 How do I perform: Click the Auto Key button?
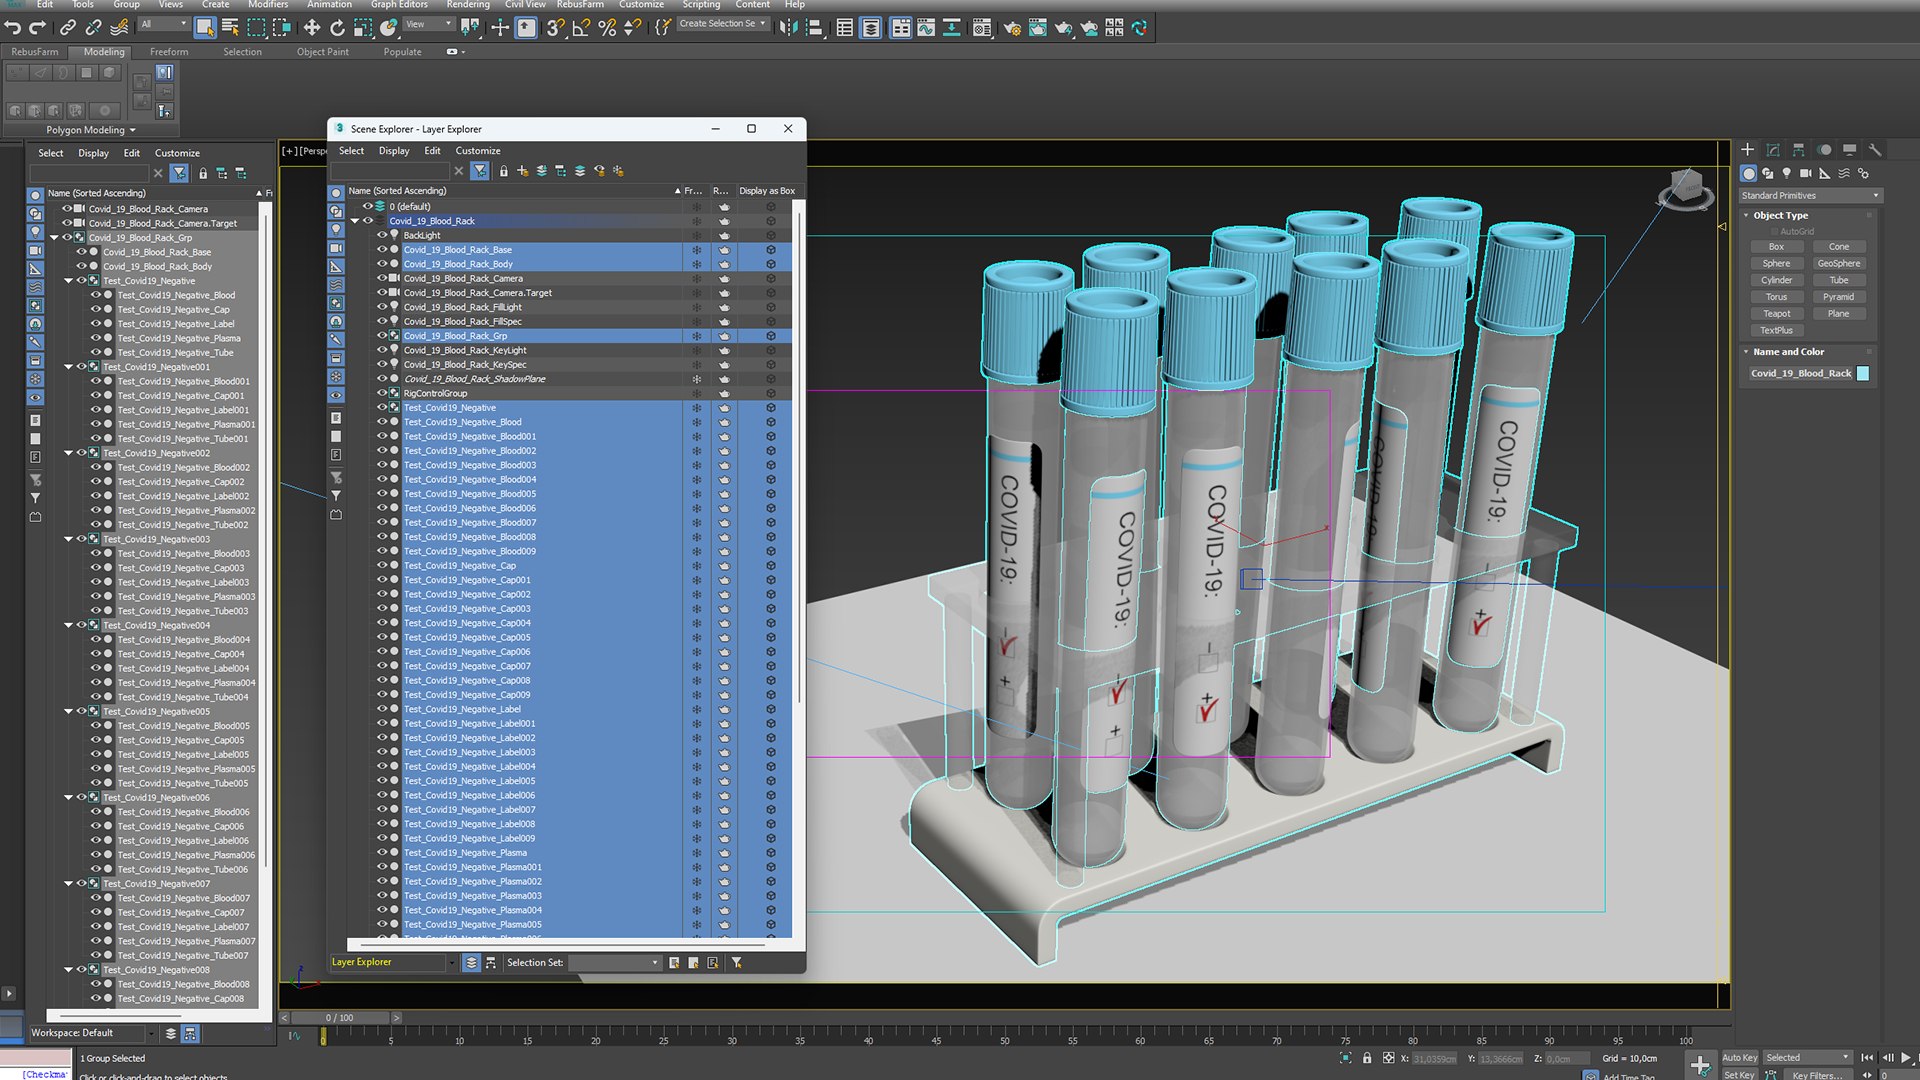pos(1739,1057)
